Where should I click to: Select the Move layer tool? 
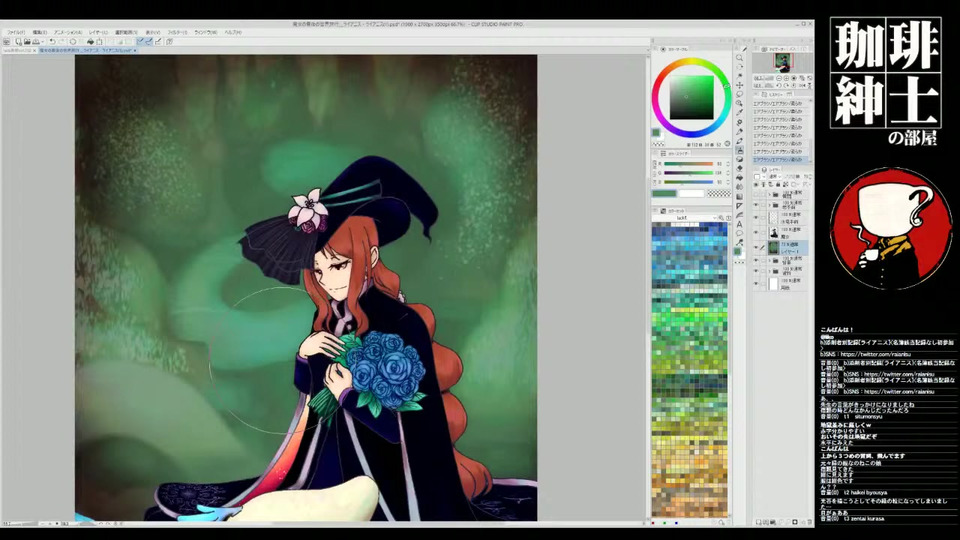[740, 85]
